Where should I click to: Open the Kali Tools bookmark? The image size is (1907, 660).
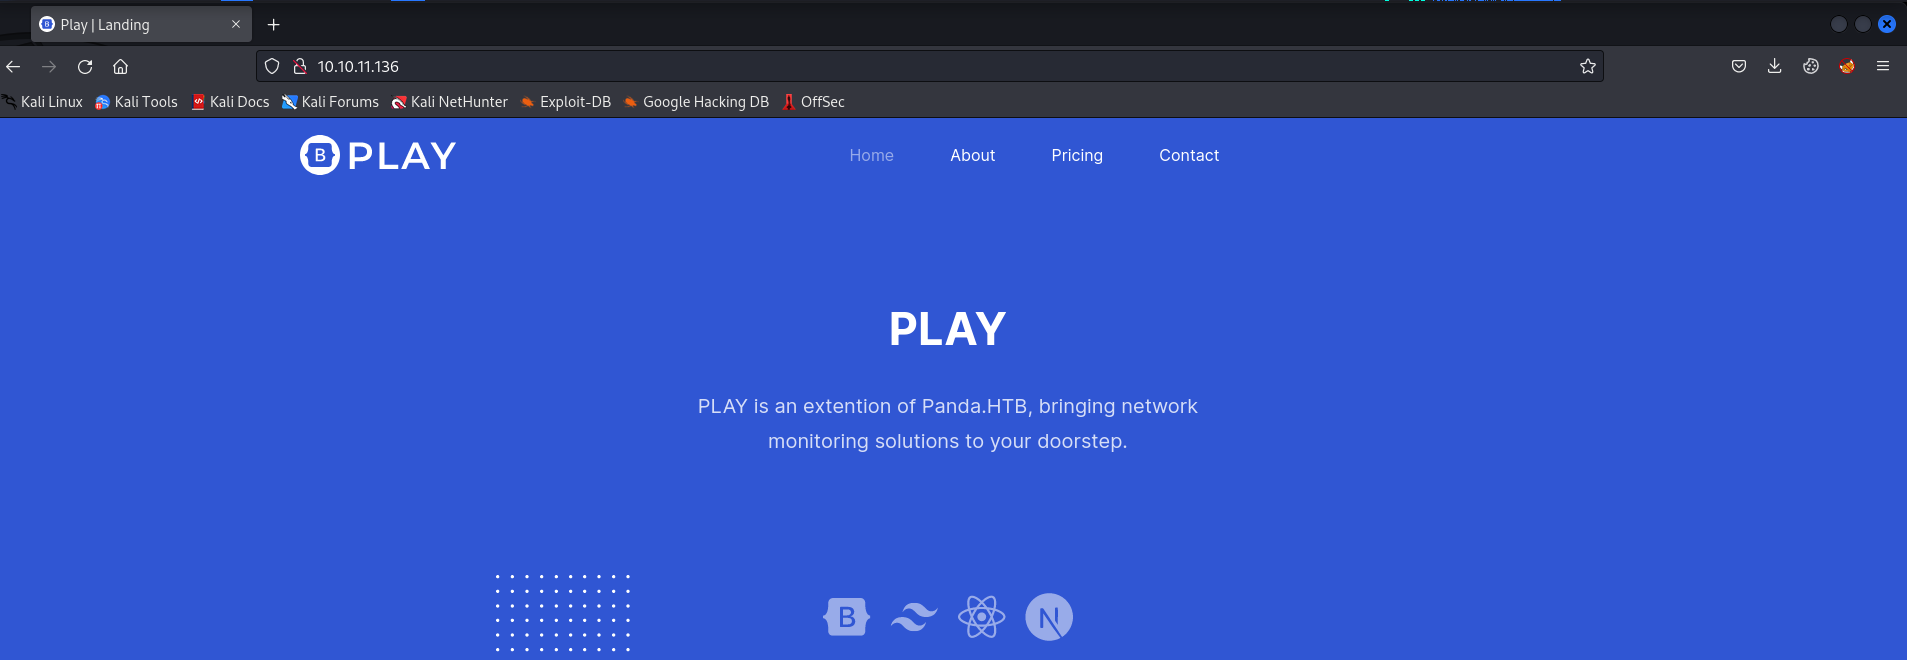(x=137, y=102)
